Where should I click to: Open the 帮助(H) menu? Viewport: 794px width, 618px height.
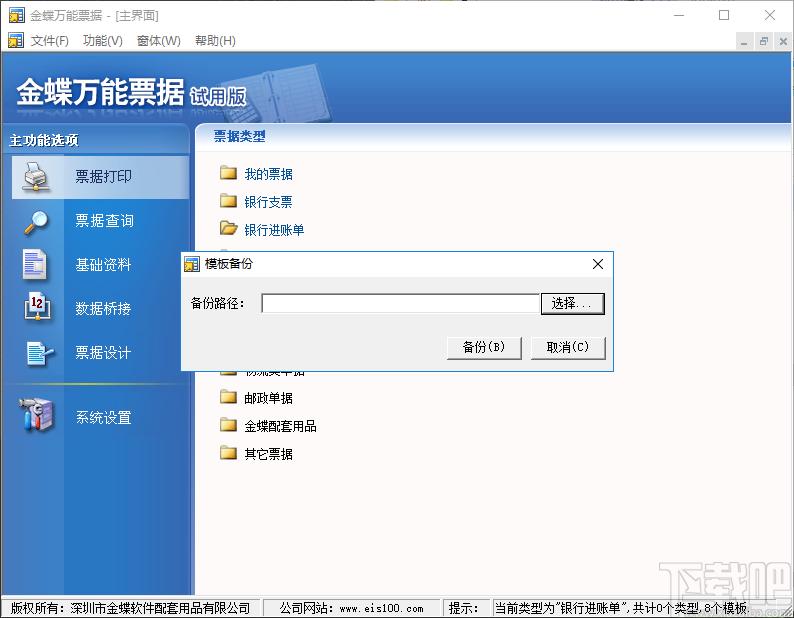215,41
